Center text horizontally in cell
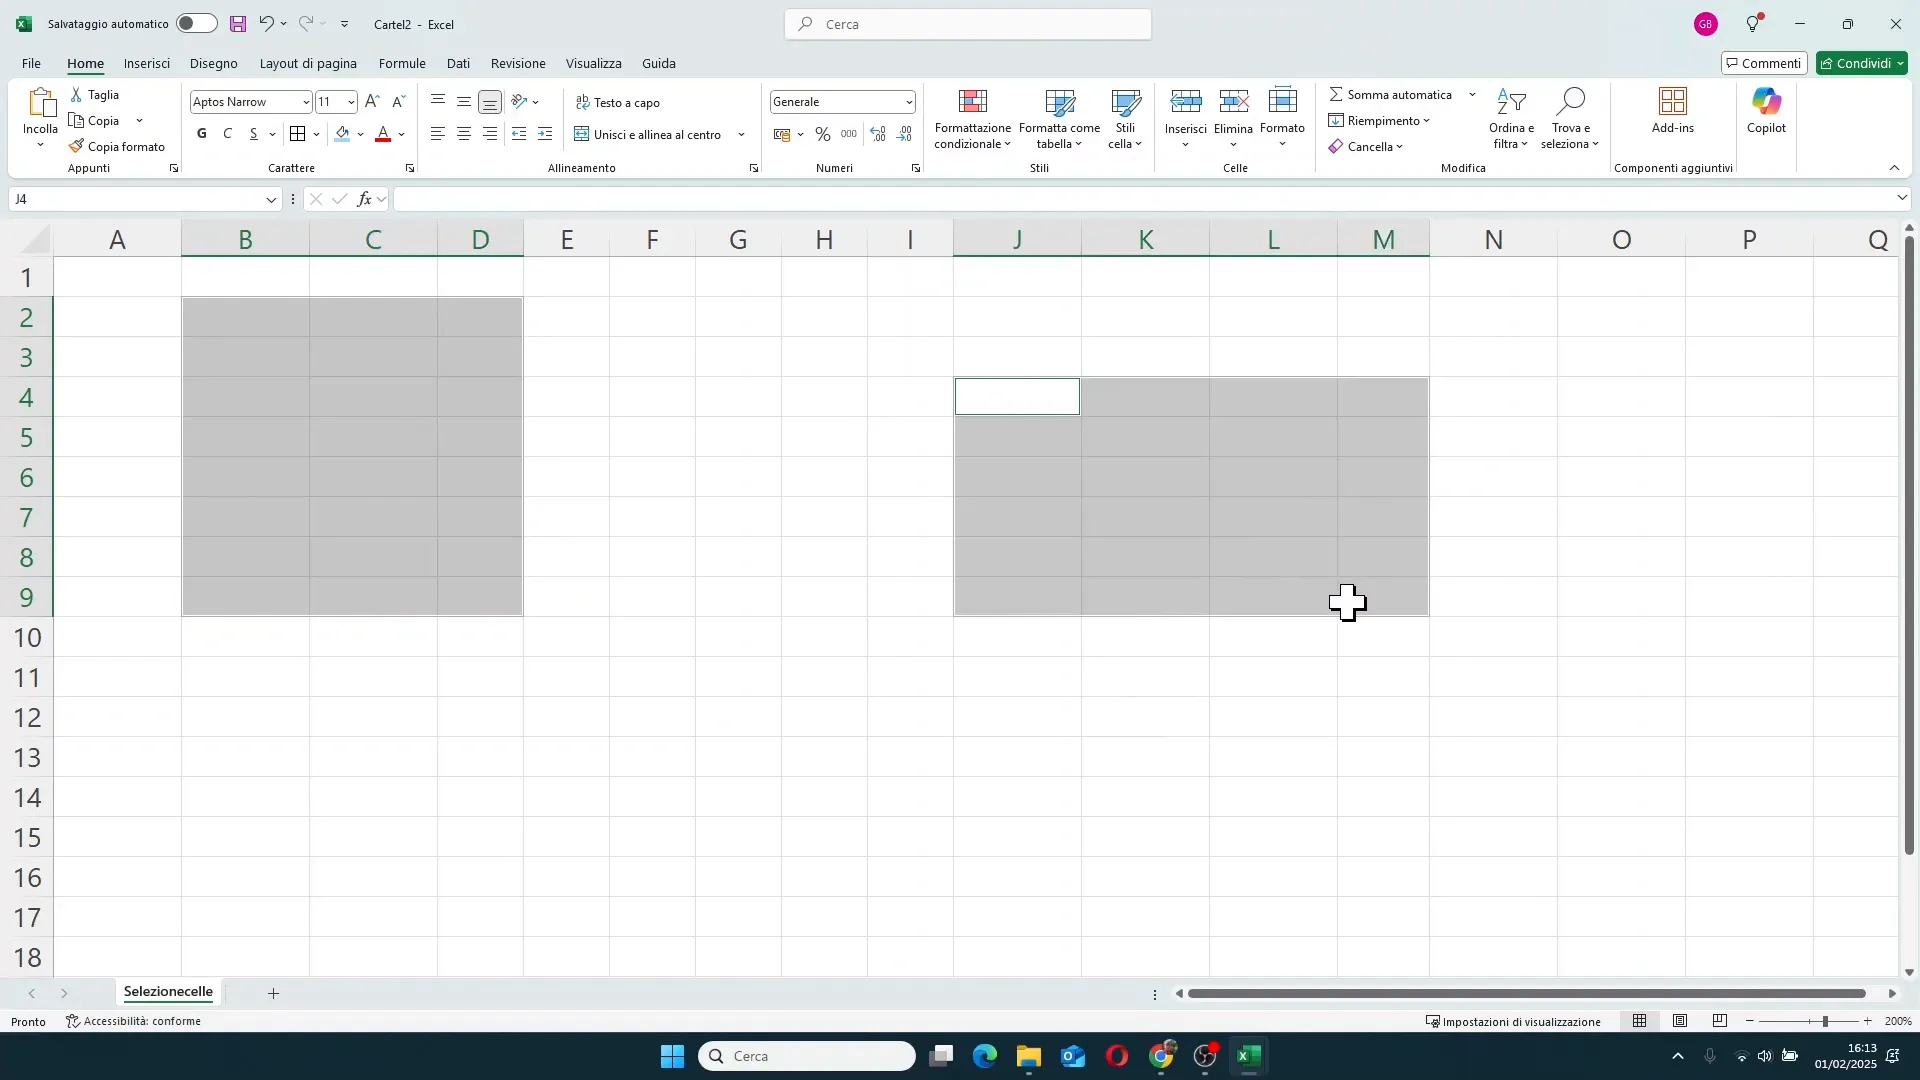The height and width of the screenshot is (1080, 1920). [464, 134]
